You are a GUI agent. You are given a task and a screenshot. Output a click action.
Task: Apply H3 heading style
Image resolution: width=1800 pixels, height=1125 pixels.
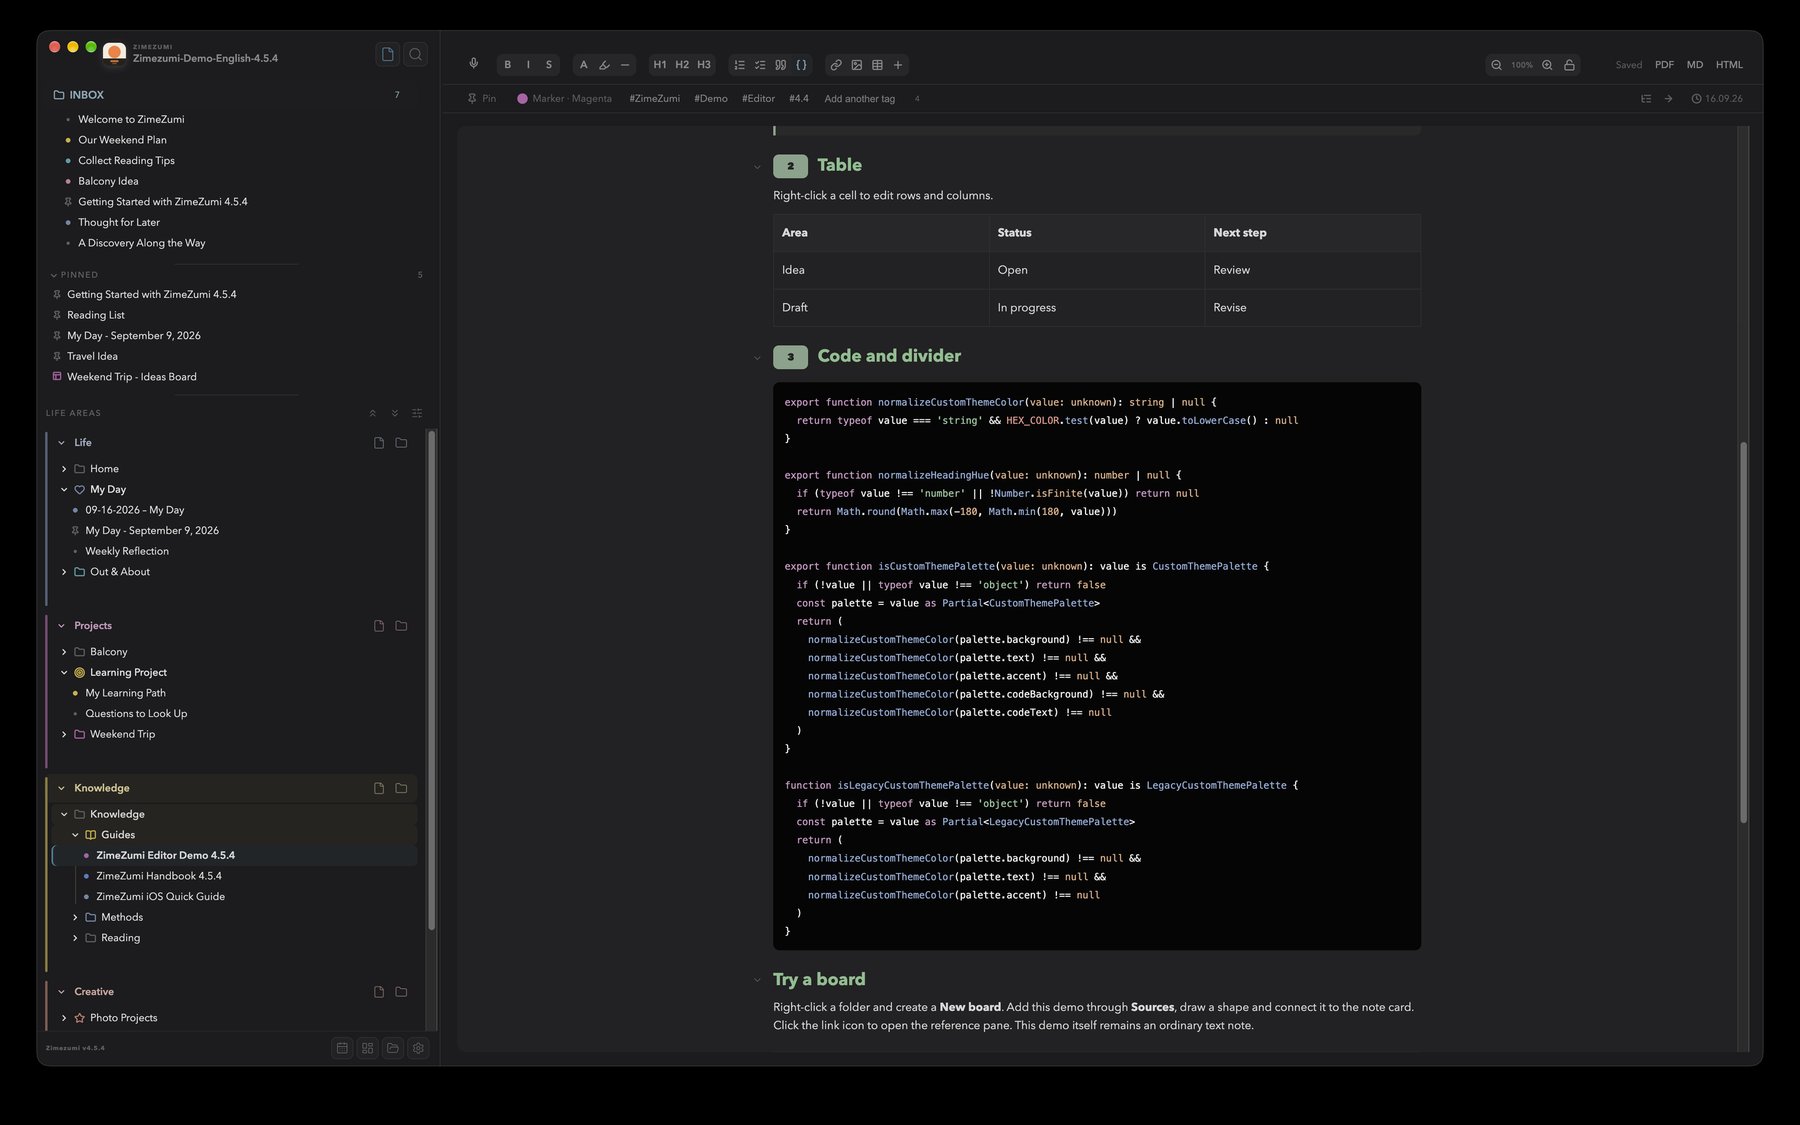[x=704, y=65]
